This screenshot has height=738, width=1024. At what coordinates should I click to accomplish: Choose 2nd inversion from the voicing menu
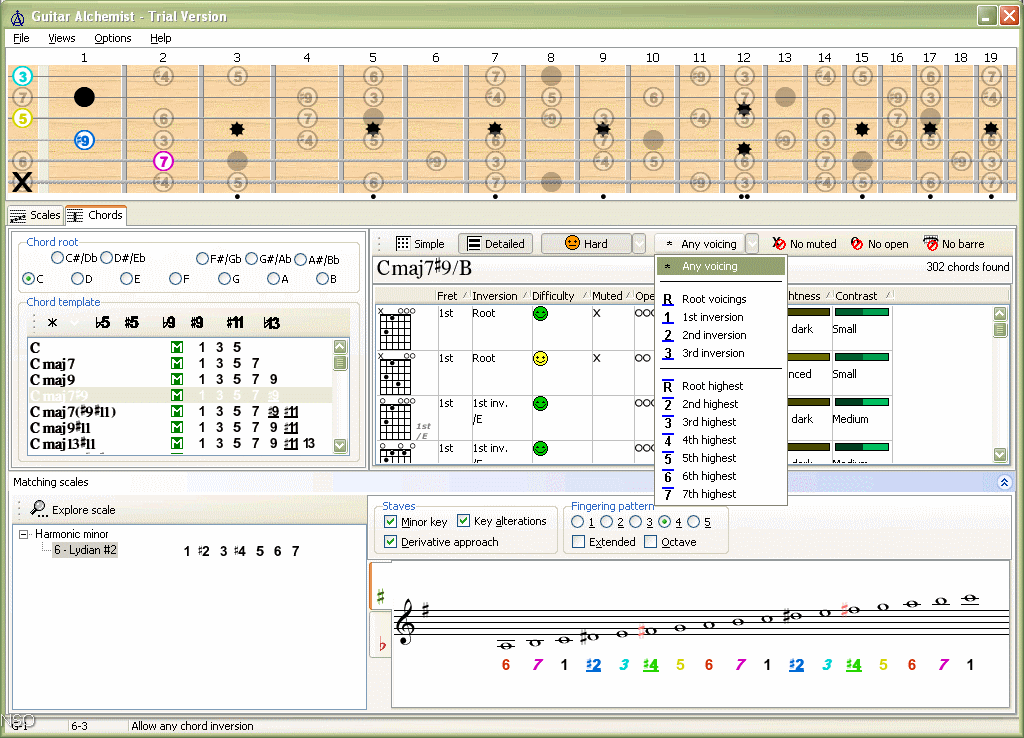[721, 334]
